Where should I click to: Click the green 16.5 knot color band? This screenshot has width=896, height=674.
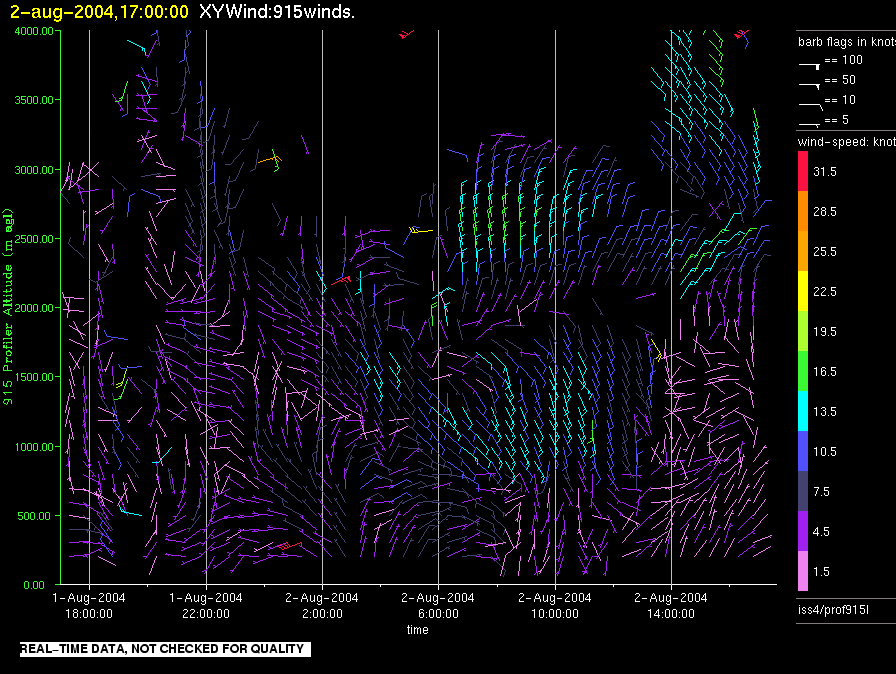[803, 371]
